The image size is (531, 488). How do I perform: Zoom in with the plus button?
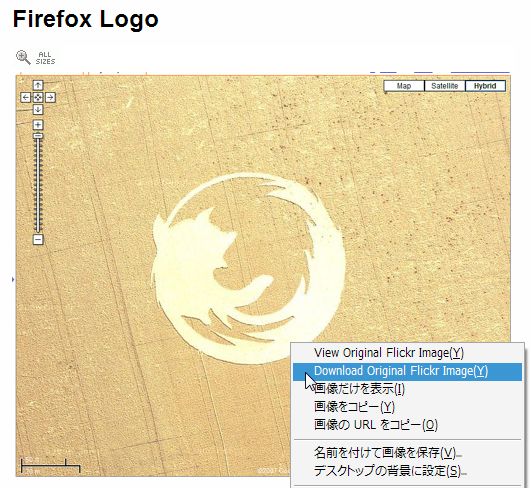tap(38, 125)
